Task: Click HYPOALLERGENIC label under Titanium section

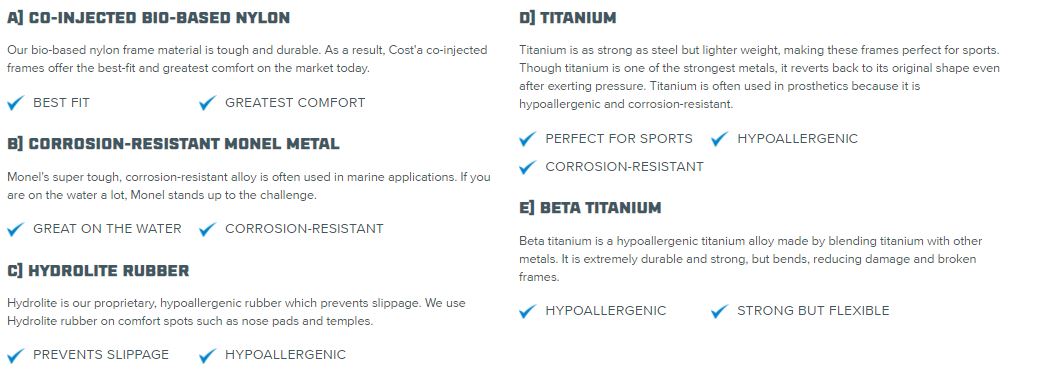Action: tap(798, 138)
